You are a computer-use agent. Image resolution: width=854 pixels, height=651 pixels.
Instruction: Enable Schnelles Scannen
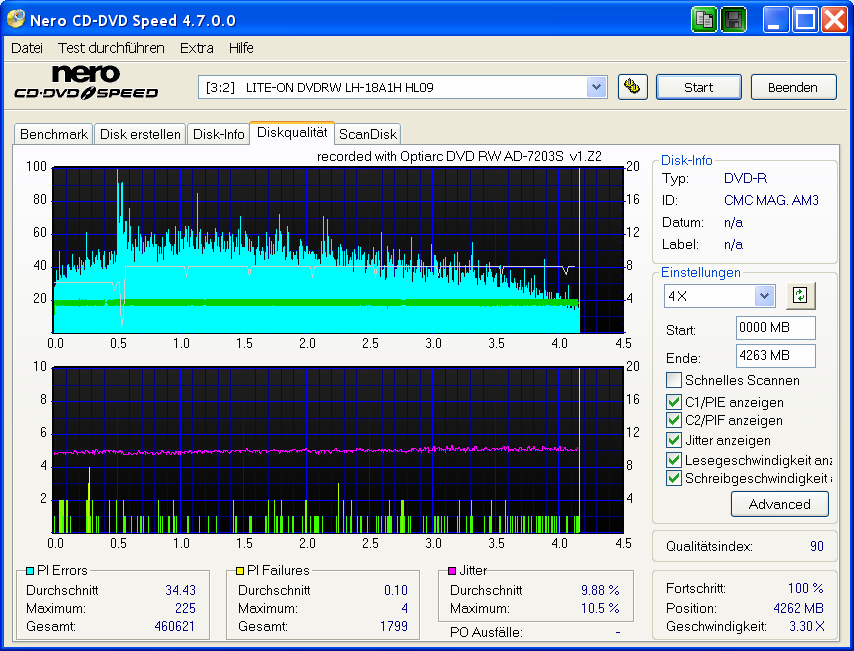pos(673,379)
